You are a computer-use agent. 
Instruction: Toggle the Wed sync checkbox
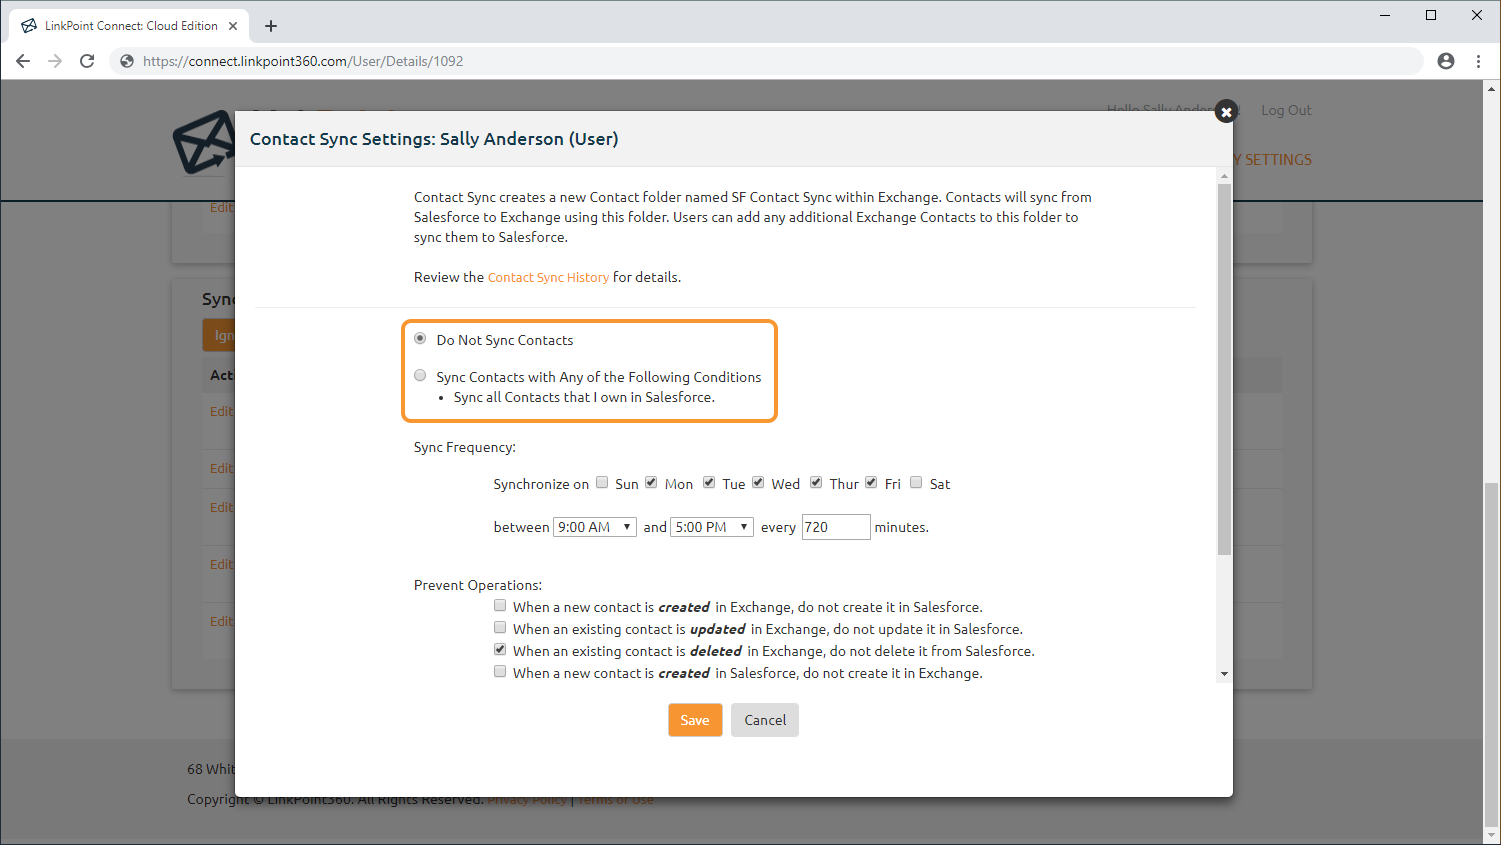(x=758, y=482)
